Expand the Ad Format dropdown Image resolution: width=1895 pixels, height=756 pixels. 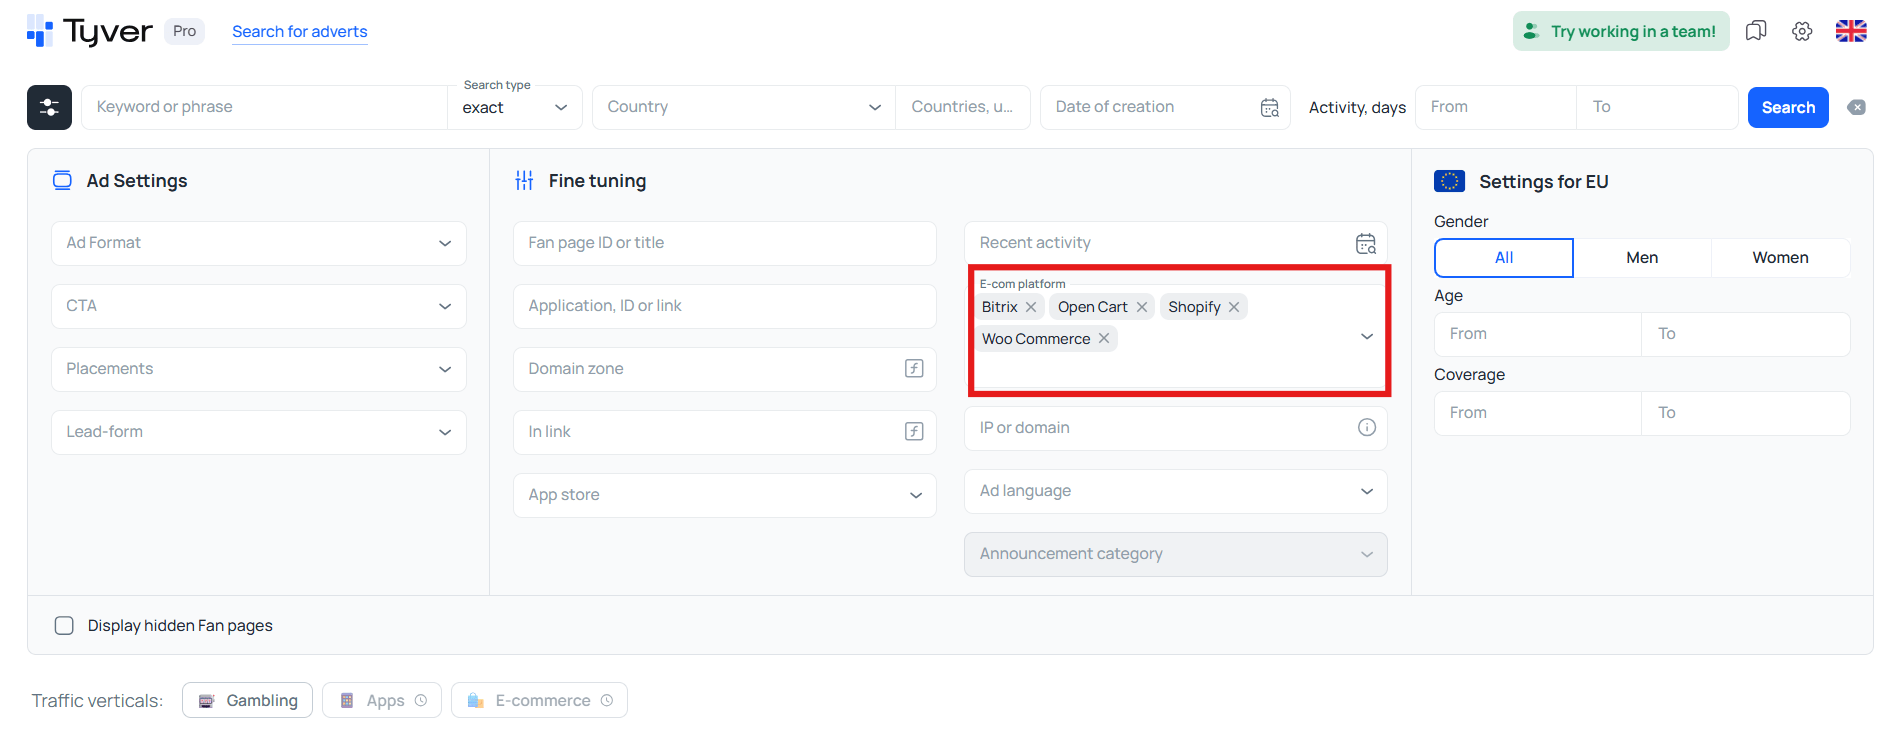coord(259,243)
